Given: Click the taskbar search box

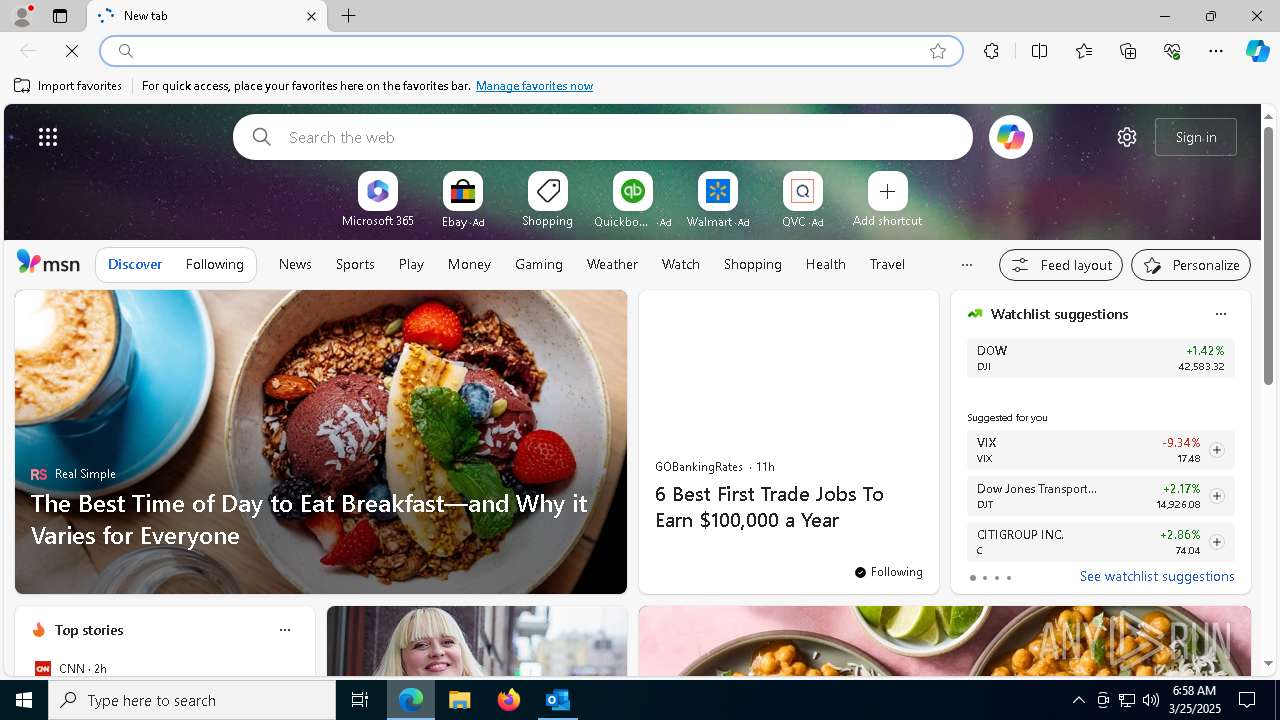Looking at the screenshot, I should (192, 700).
